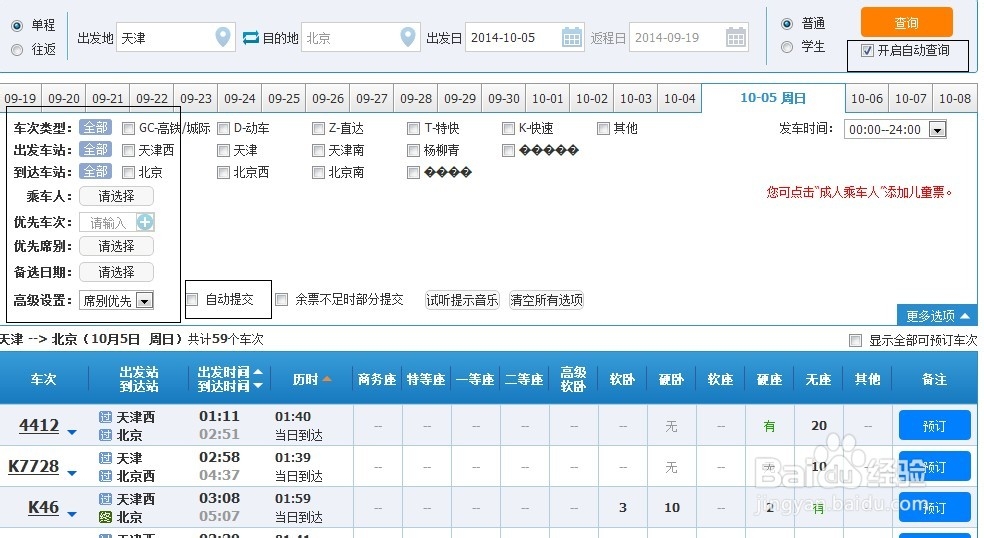The height and width of the screenshot is (538, 984).
Task: Click the destination location pin icon
Action: (407, 37)
